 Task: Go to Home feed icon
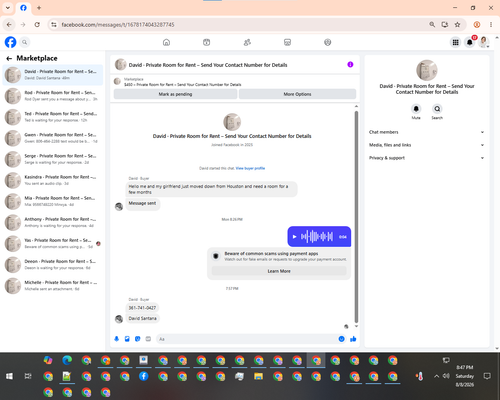click(x=166, y=42)
